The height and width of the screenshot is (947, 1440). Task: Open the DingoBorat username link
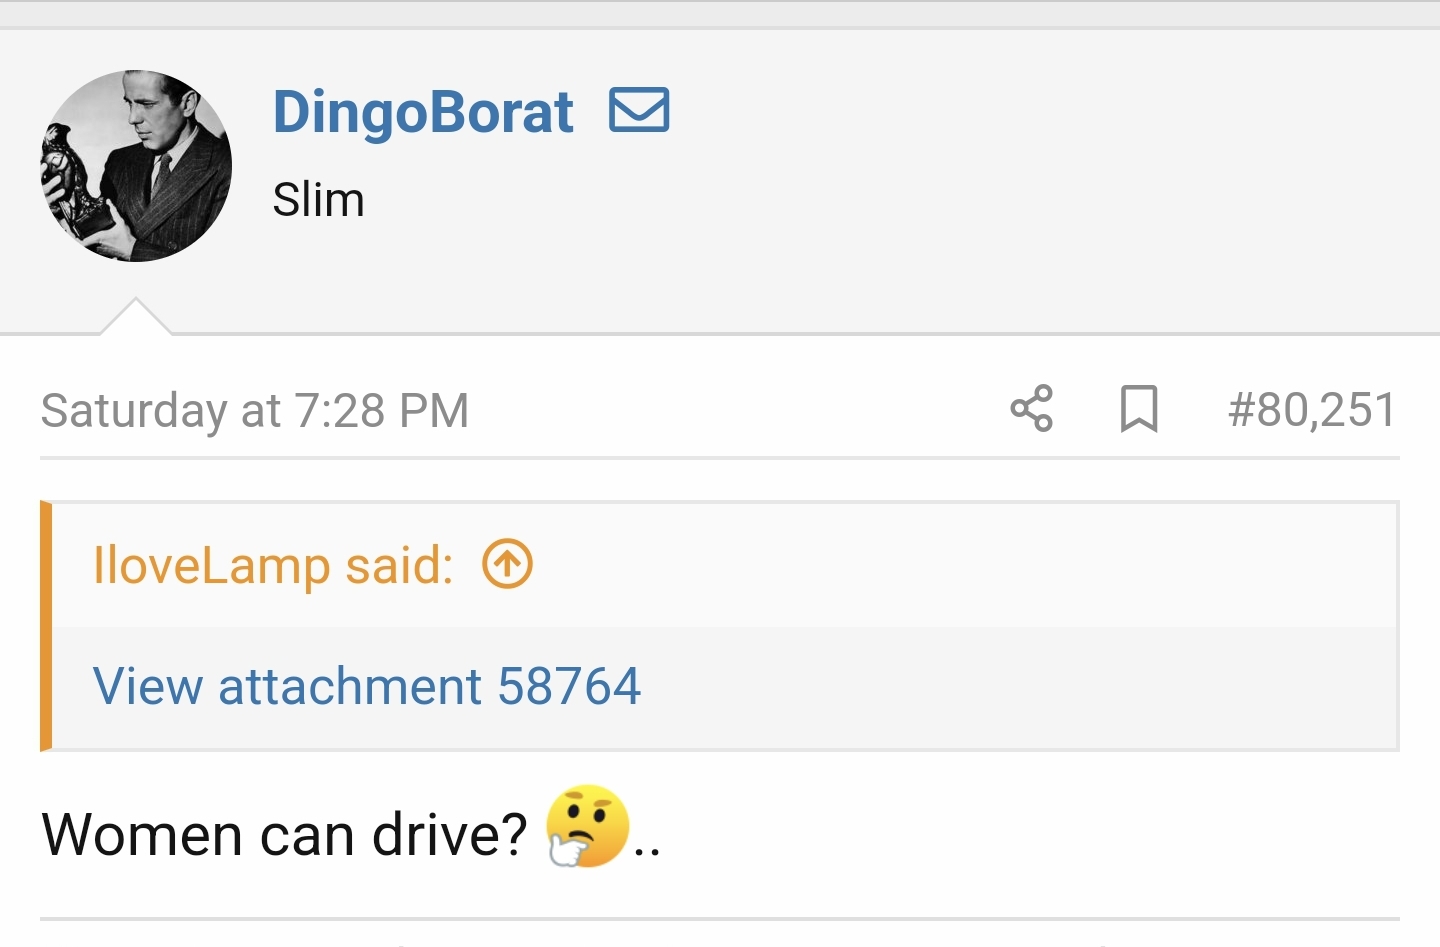[423, 111]
